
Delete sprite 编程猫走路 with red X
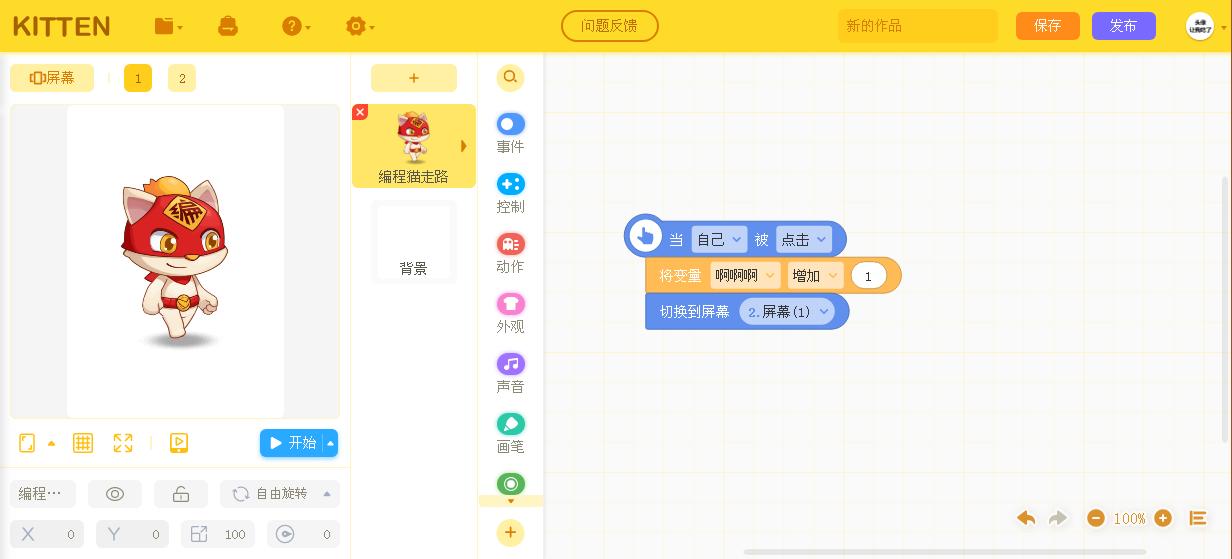coord(360,112)
